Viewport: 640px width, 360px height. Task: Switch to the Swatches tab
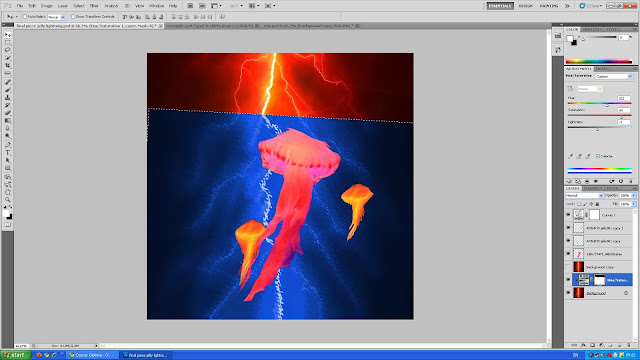pyautogui.click(x=592, y=29)
